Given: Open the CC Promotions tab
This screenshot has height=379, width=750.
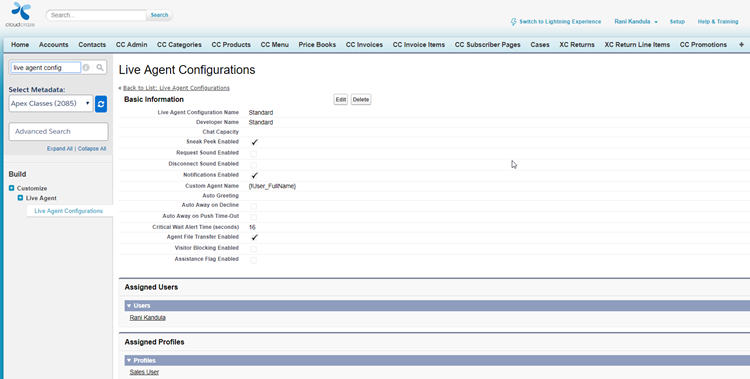Looking at the screenshot, I should coord(703,45).
